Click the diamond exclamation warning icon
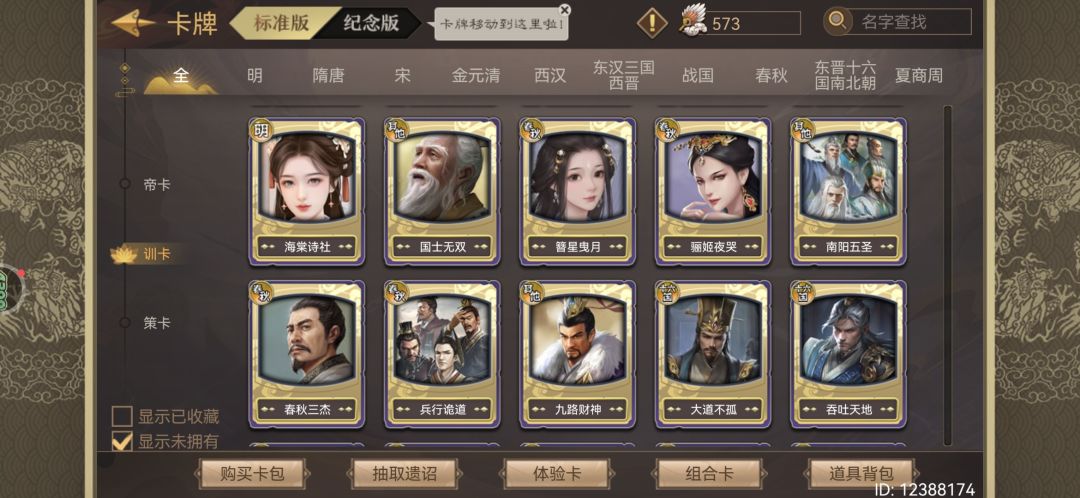Image resolution: width=1080 pixels, height=498 pixels. pos(652,23)
